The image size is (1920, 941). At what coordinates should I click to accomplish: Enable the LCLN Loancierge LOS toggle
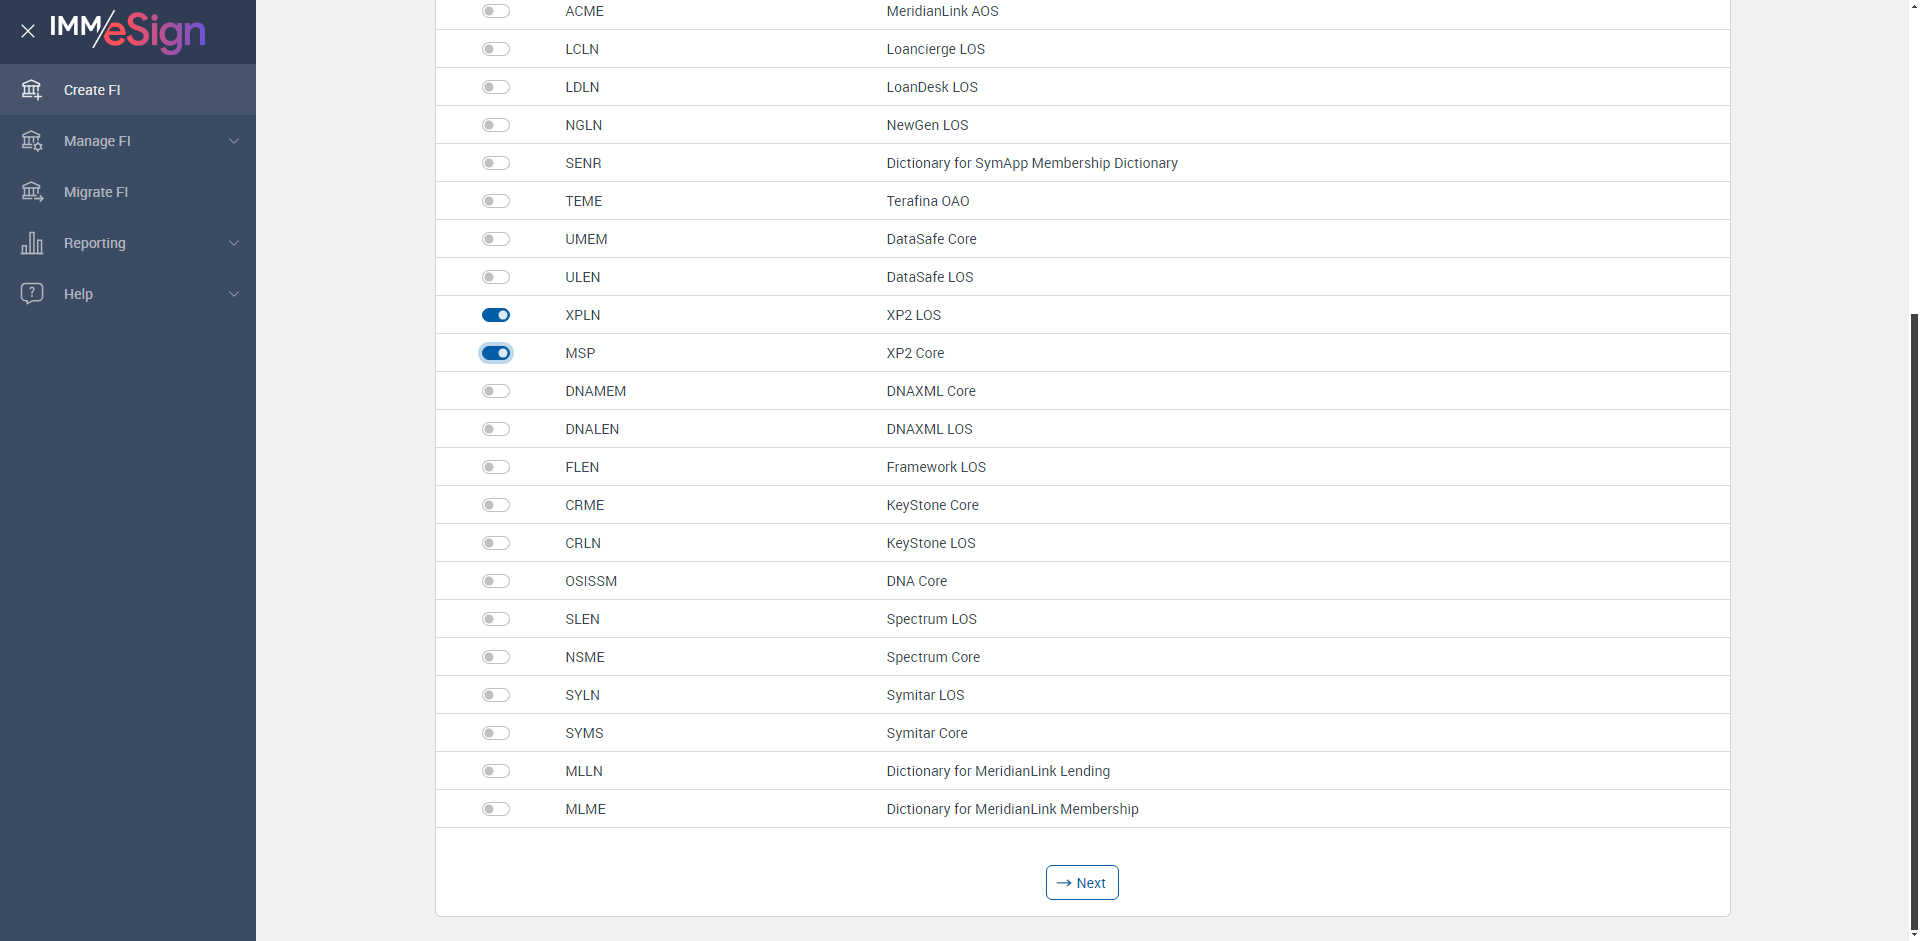pos(496,49)
